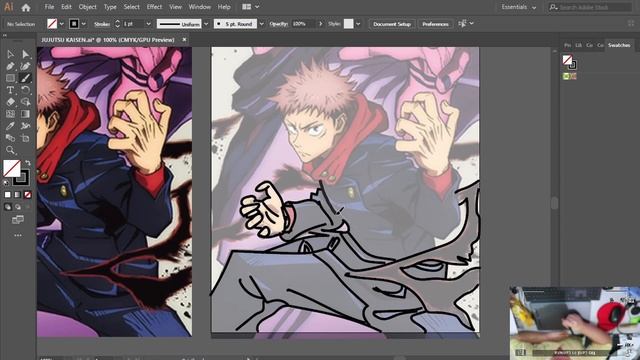Click the Preferences button
This screenshot has width=640, height=360.
[435, 24]
